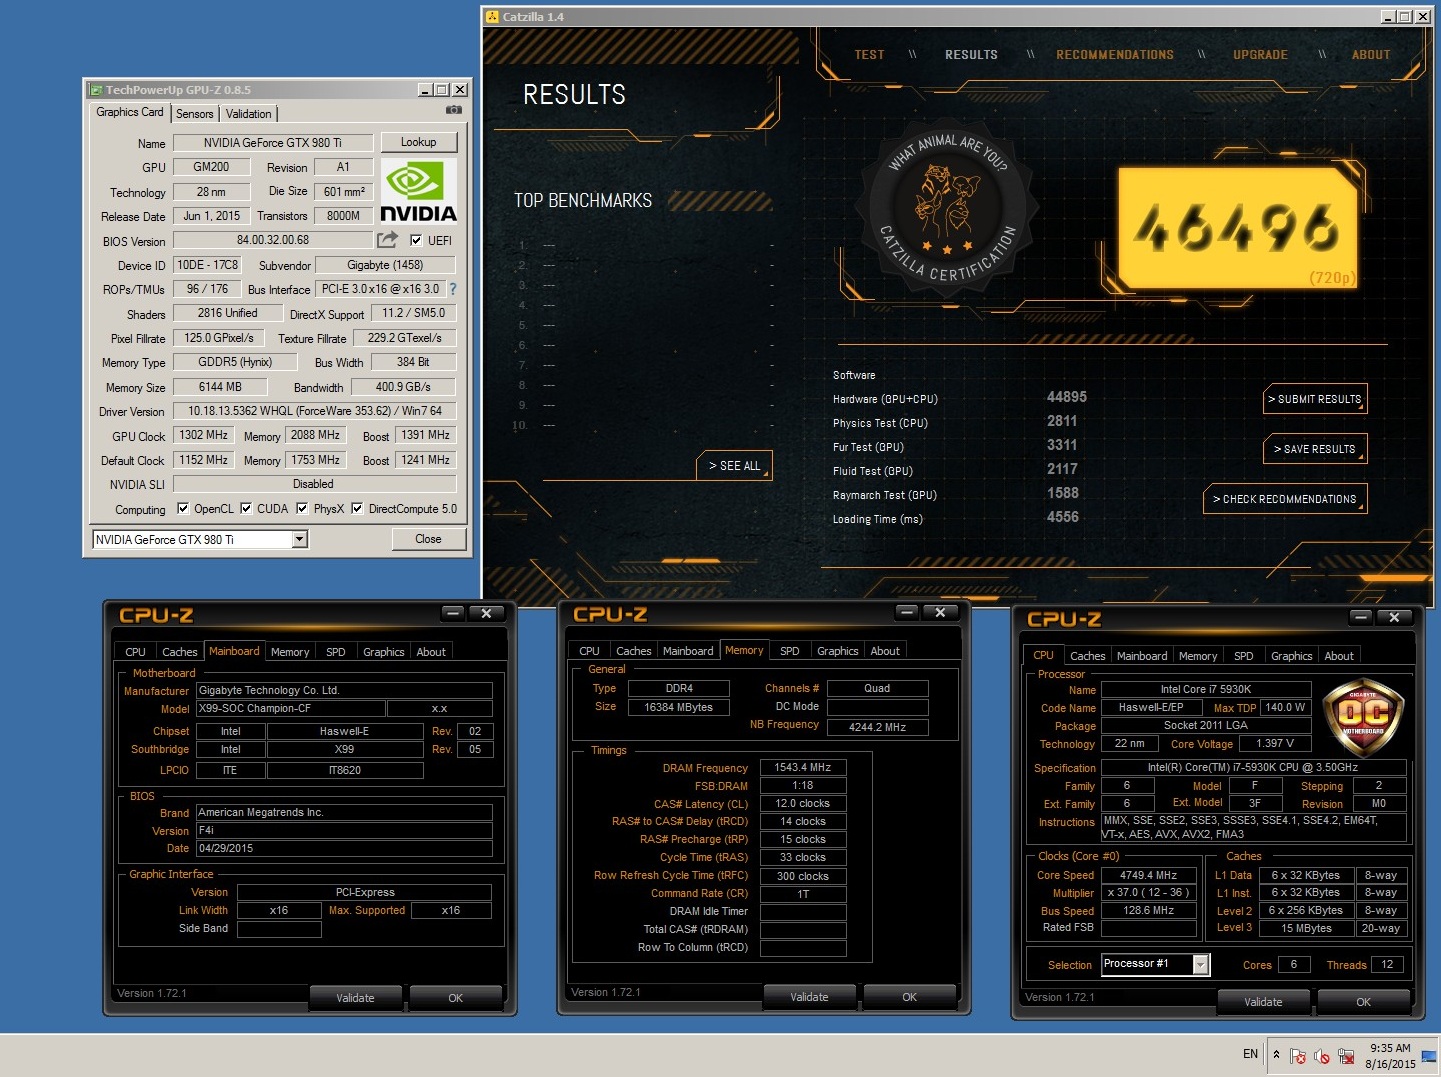Click the Show Desktop button in taskbar
This screenshot has width=1441, height=1077.
click(x=1430, y=1056)
